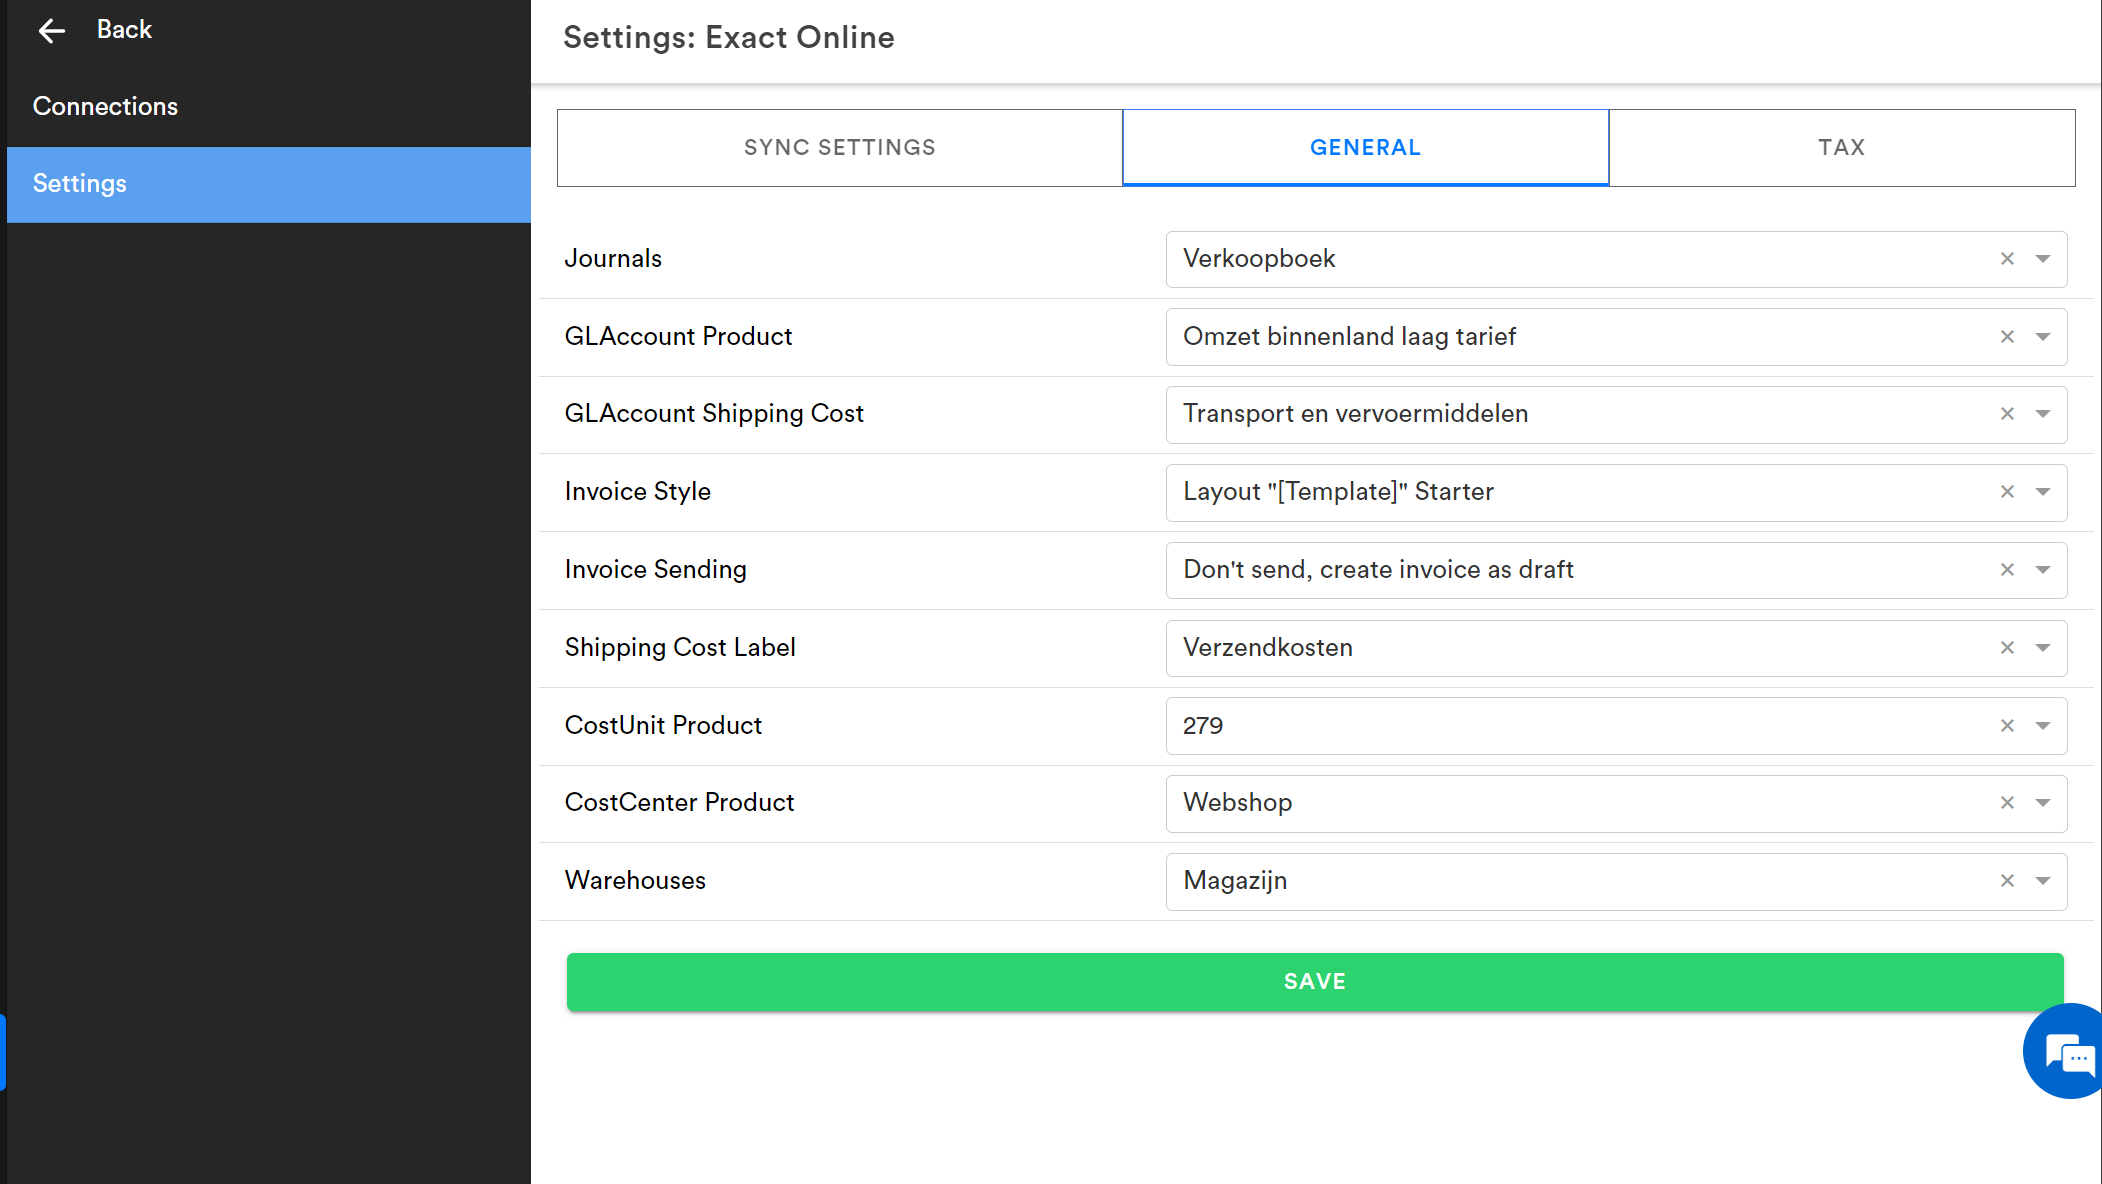Click the Transport en vervoermiddelen field
The height and width of the screenshot is (1184, 2102).
(x=1616, y=414)
